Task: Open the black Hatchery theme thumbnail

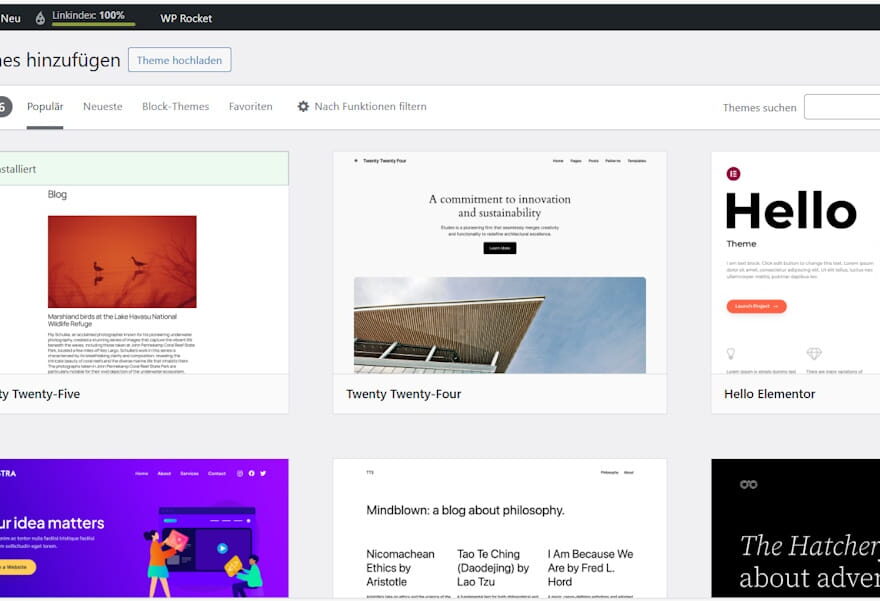Action: point(796,528)
